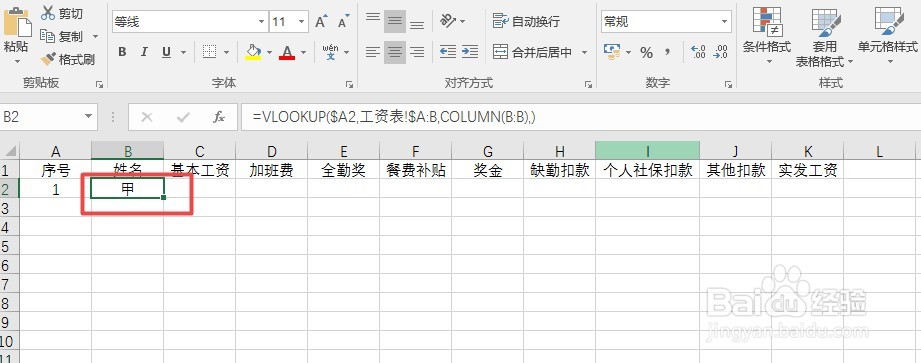Click the phonetic guide (wén) icon
Viewport: 921px width, 363px height.
click(331, 52)
